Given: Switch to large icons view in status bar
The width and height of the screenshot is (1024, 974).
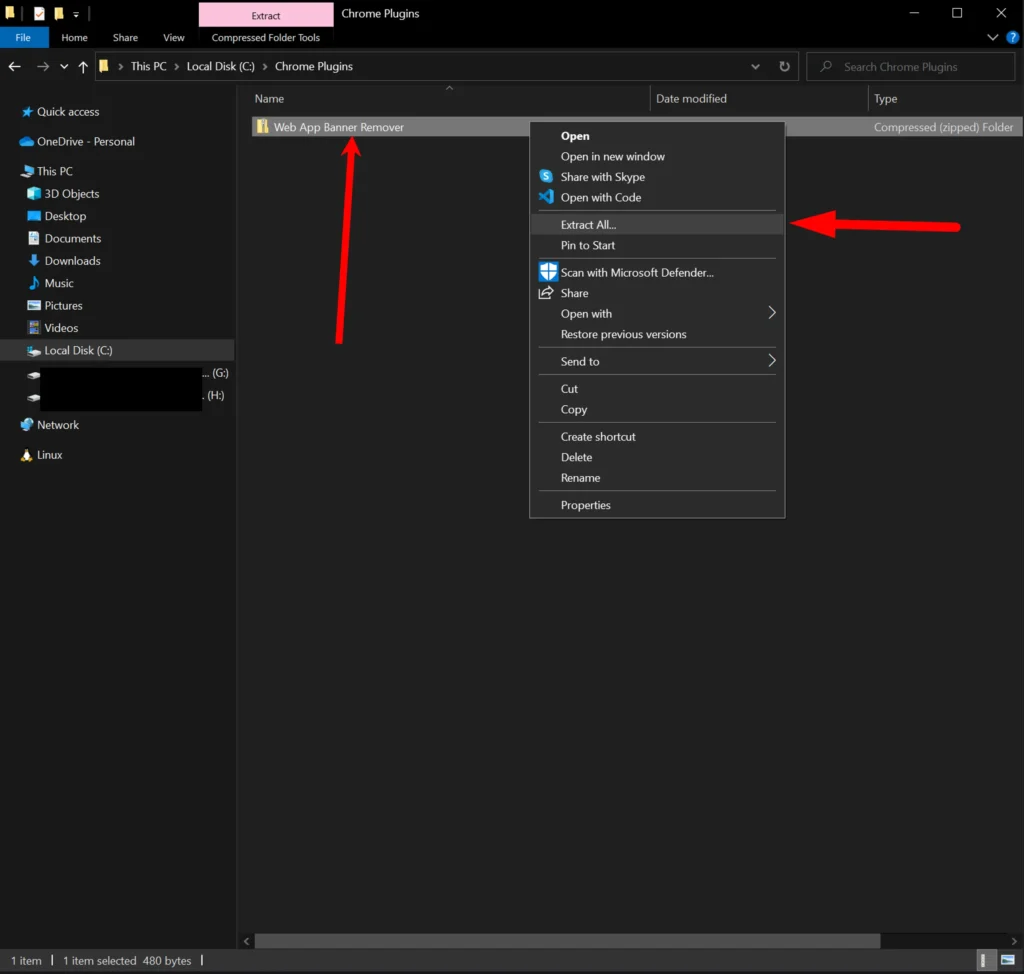Looking at the screenshot, I should tap(1008, 961).
